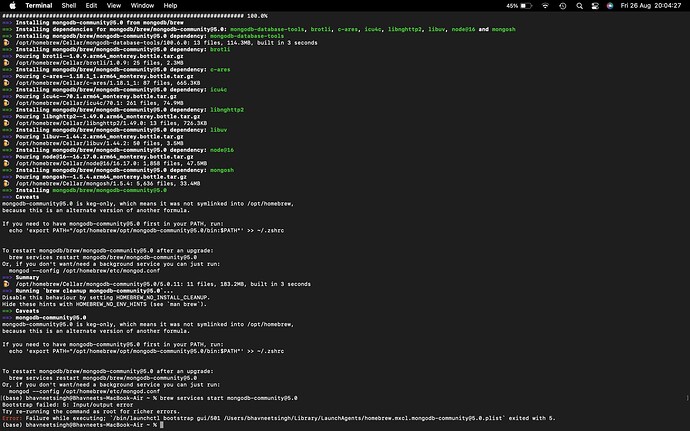
Task: Click the Time Machine menu bar icon
Action: [564, 5]
